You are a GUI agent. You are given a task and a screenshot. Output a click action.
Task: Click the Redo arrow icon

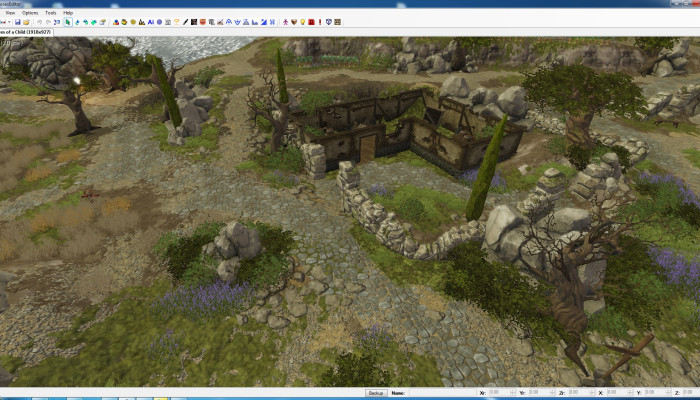[x=48, y=22]
